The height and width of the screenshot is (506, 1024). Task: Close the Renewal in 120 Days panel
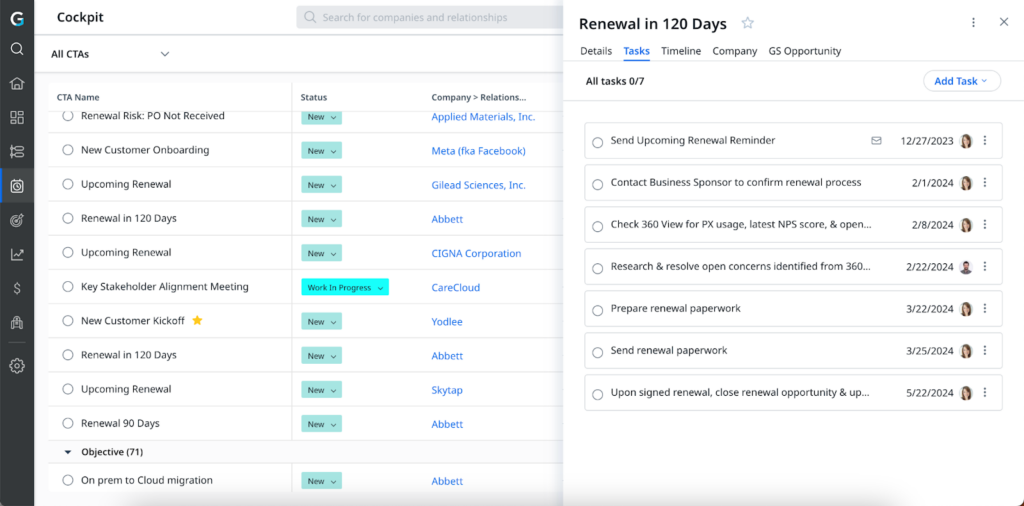[x=1004, y=22]
